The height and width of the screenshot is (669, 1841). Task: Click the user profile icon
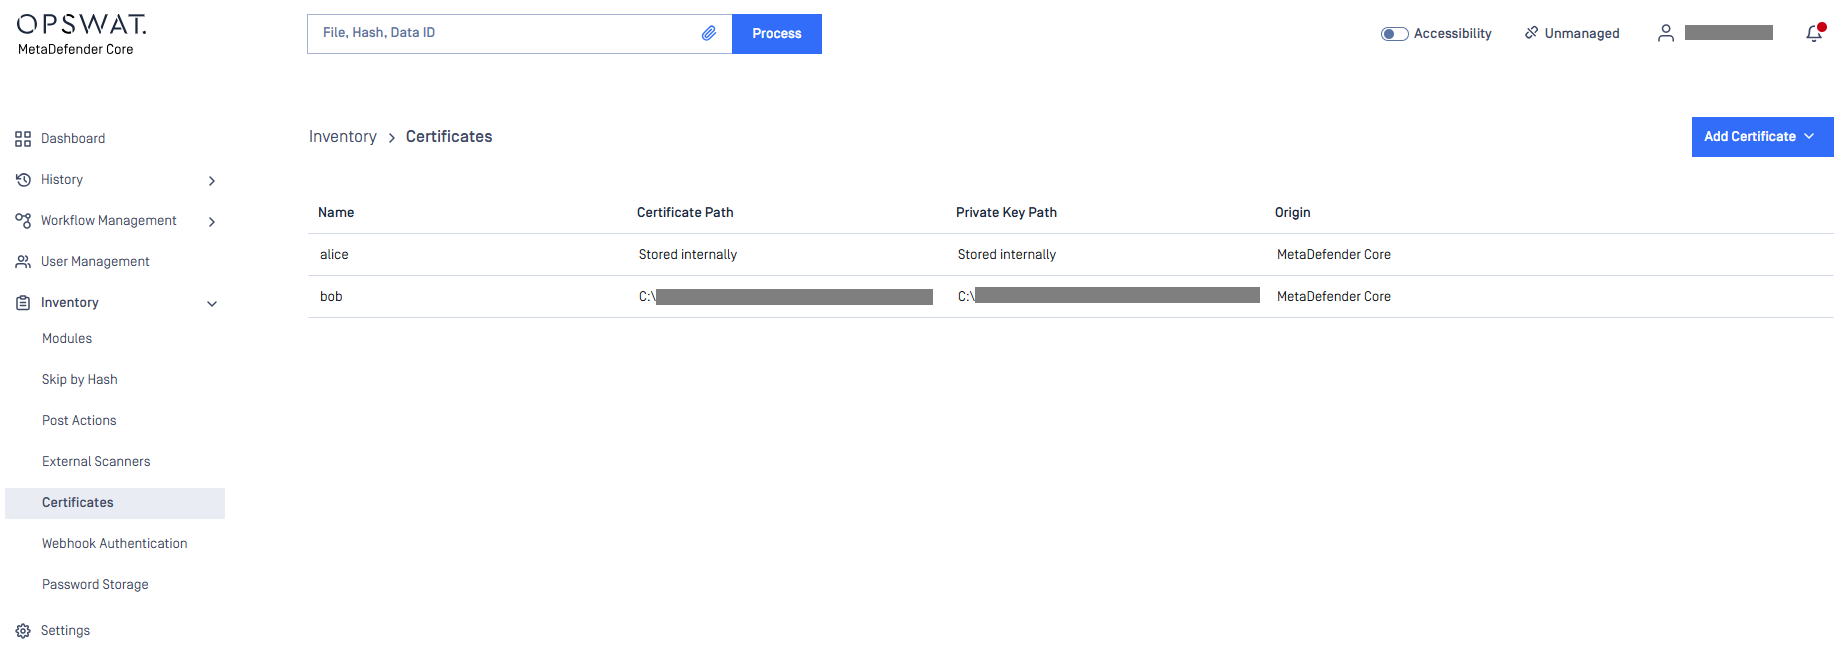click(x=1665, y=33)
